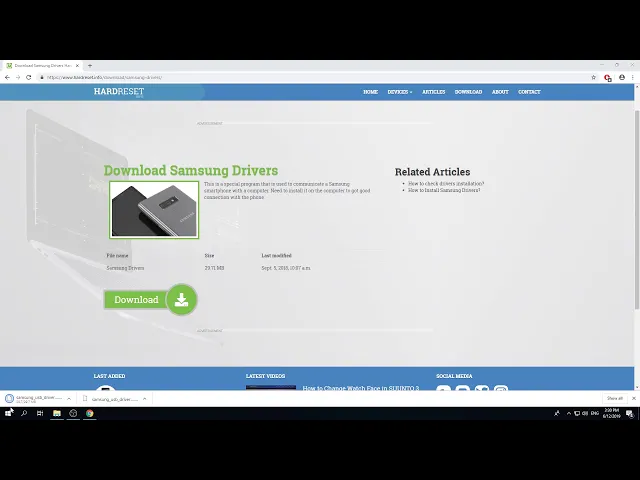This screenshot has height=480, width=640.
Task: Open File Explorer from taskbar
Action: coord(57,413)
